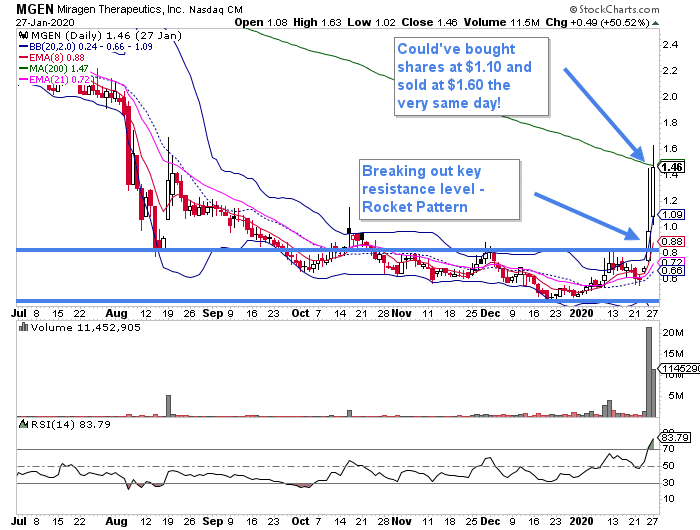Click the RSI(14) 83.79 legend text
This screenshot has width=700, height=530.
[71, 424]
